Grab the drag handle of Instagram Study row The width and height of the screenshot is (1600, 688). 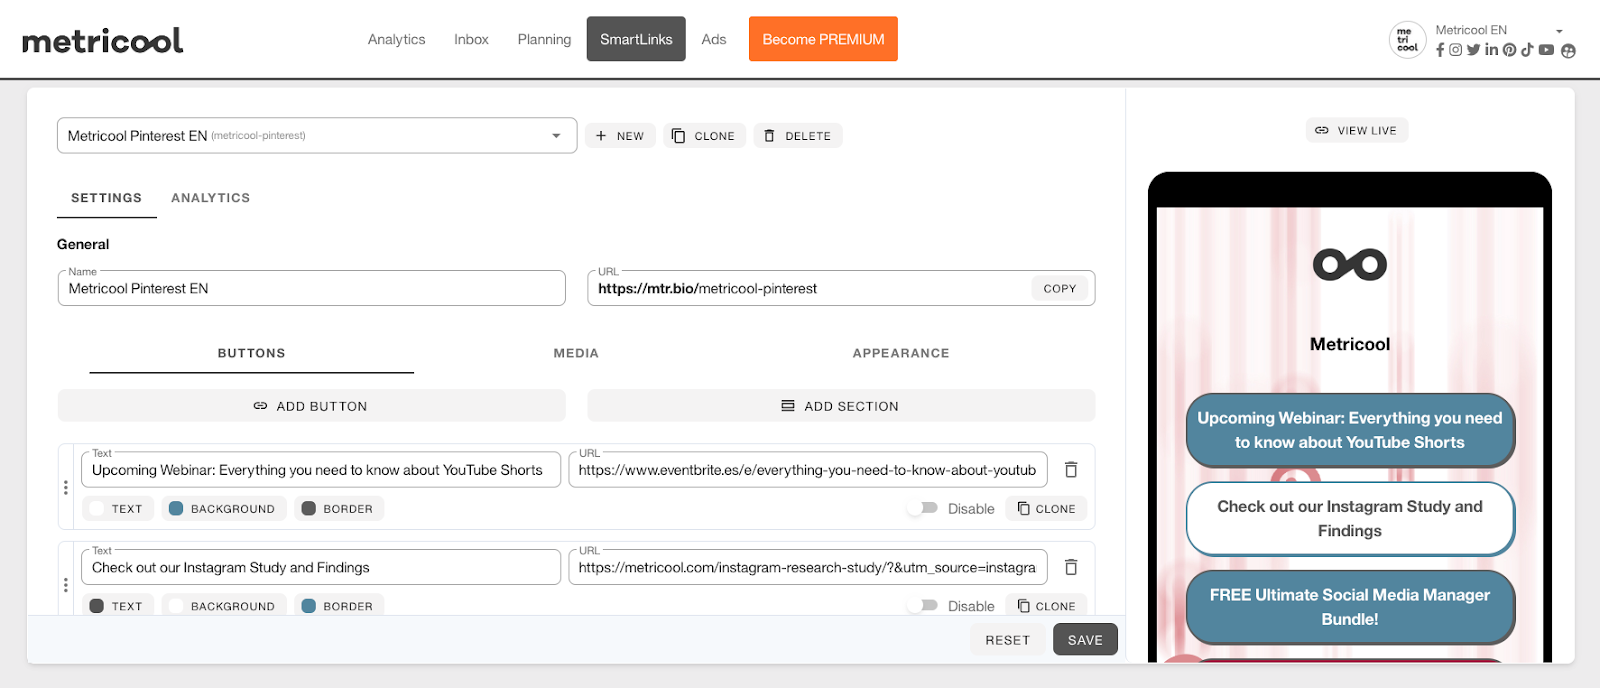coord(66,585)
